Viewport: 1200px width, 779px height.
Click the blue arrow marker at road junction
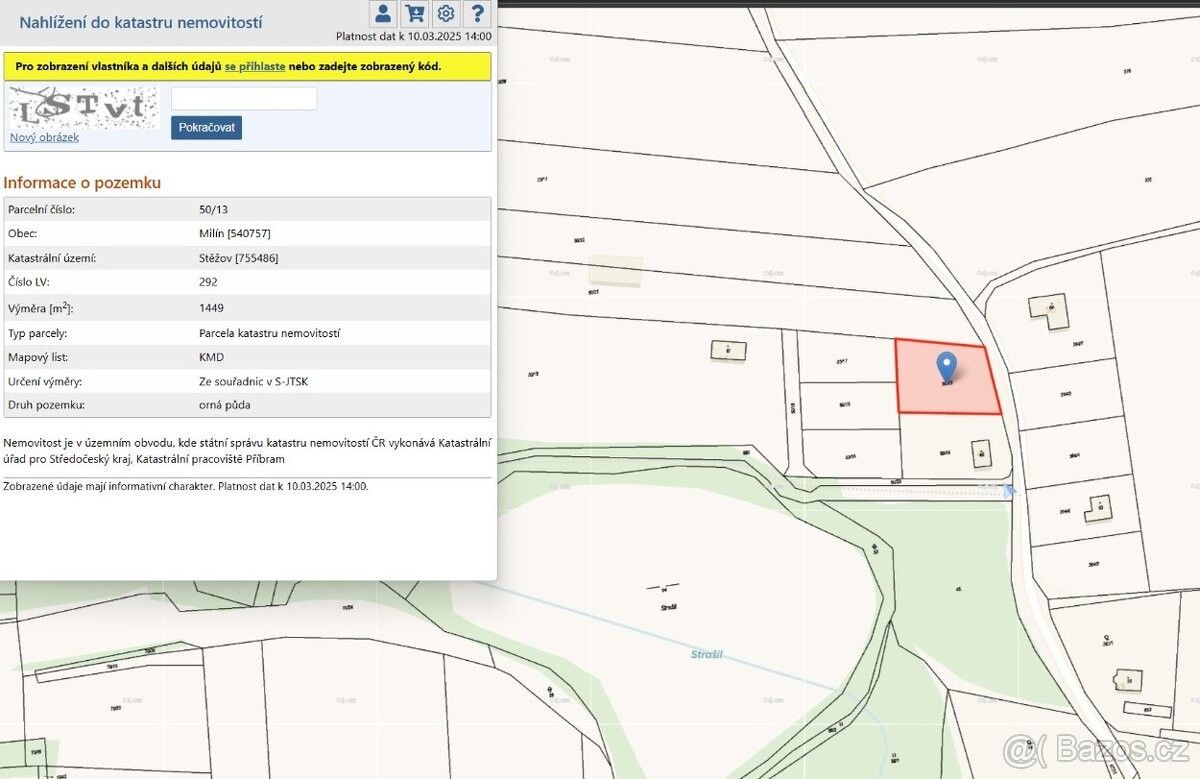coord(1009,490)
